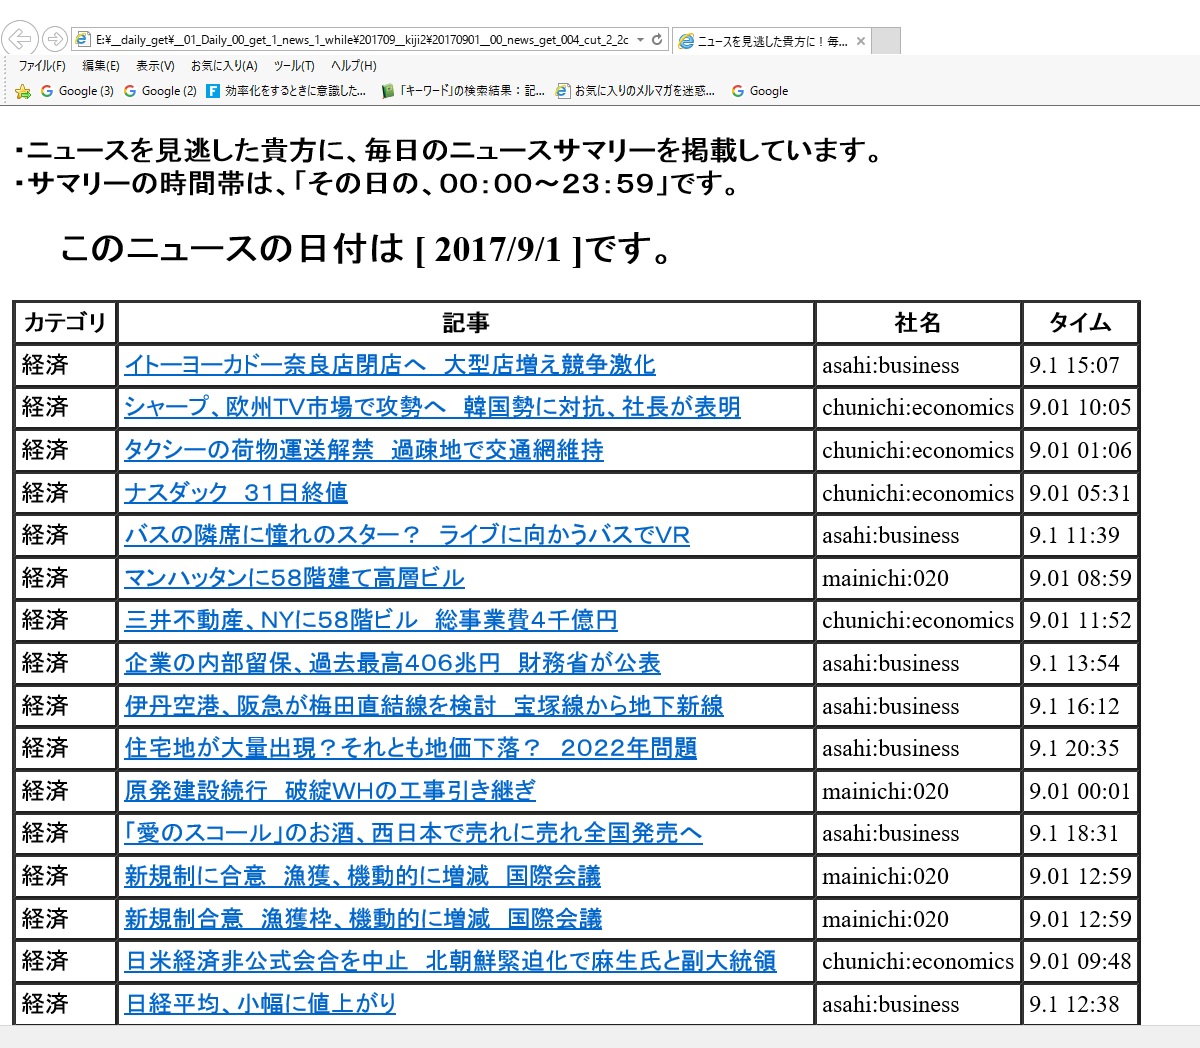The height and width of the screenshot is (1048, 1200).
Task: Click chunichi:economics in the ナスダック row
Action: tap(918, 493)
